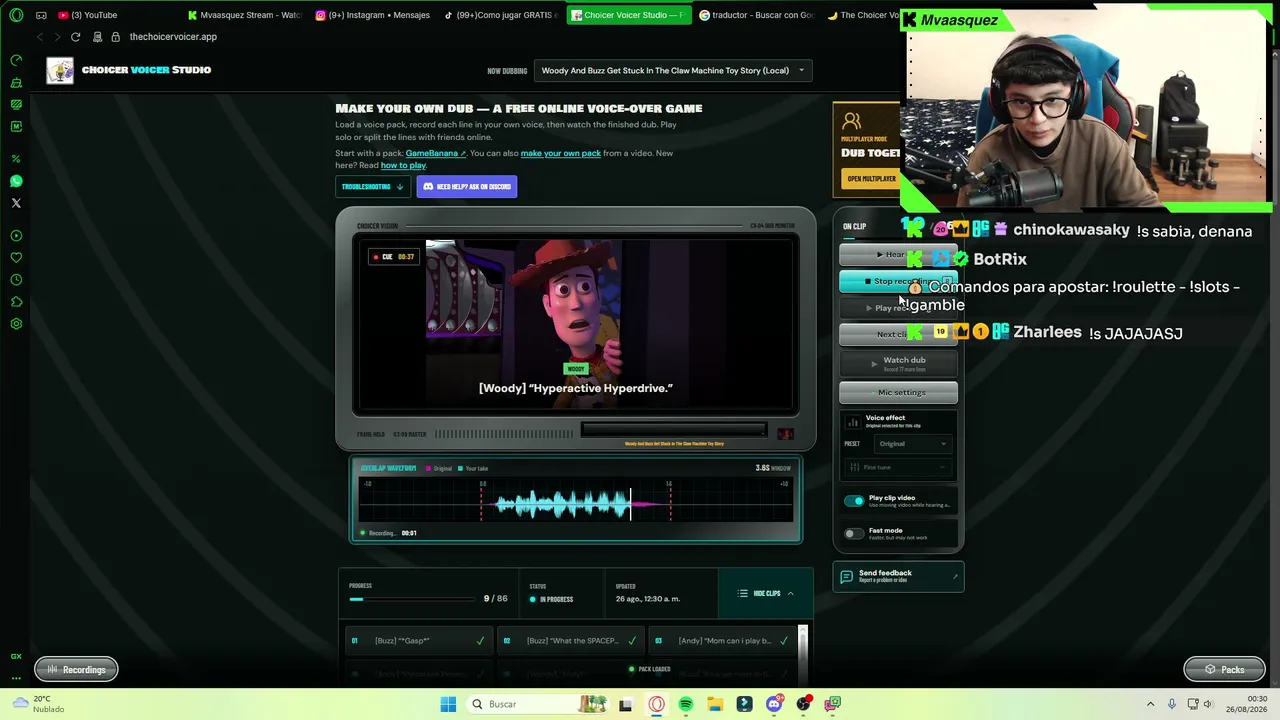Click the address bar thechoicervoicer.app
1280x720 pixels.
[173, 37]
